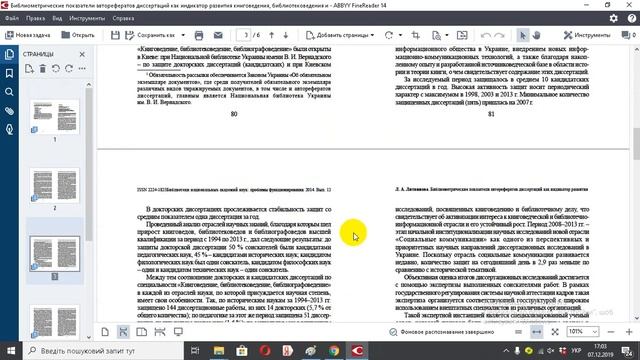Screen dimensions: 640x360
Task: Add a page in the Pages panel
Action: coord(29,69)
